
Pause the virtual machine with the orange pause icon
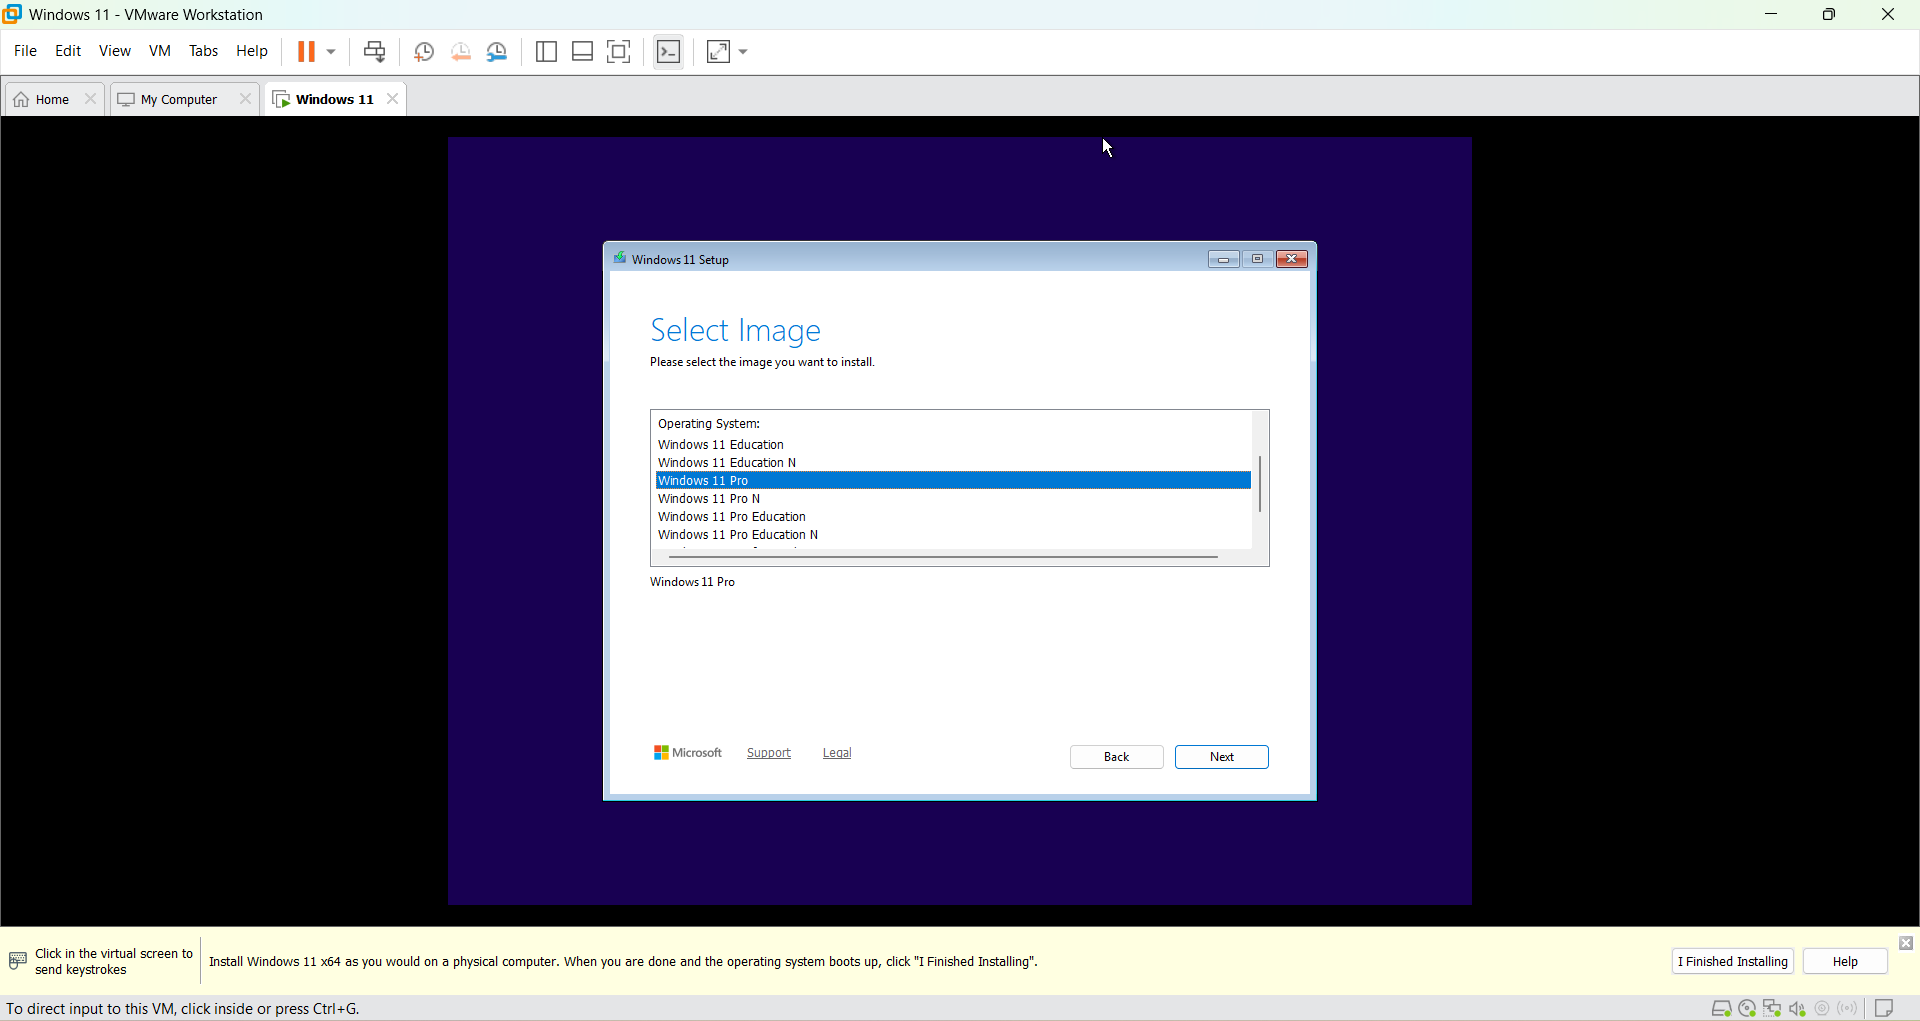tap(306, 52)
